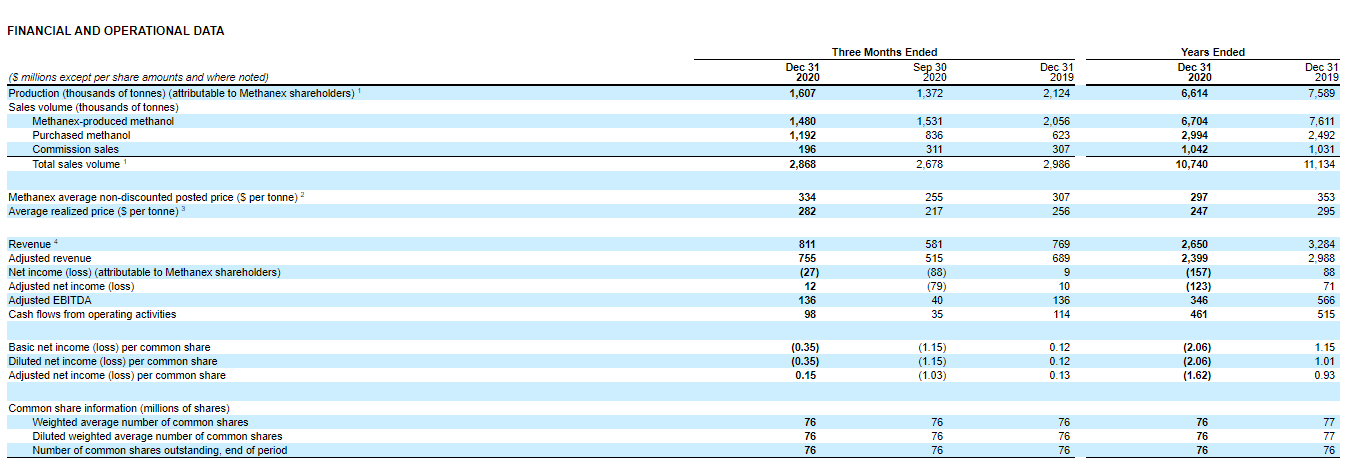
Task: Click Adjusted EBITDA yearly value 566
Action: [x=1328, y=300]
